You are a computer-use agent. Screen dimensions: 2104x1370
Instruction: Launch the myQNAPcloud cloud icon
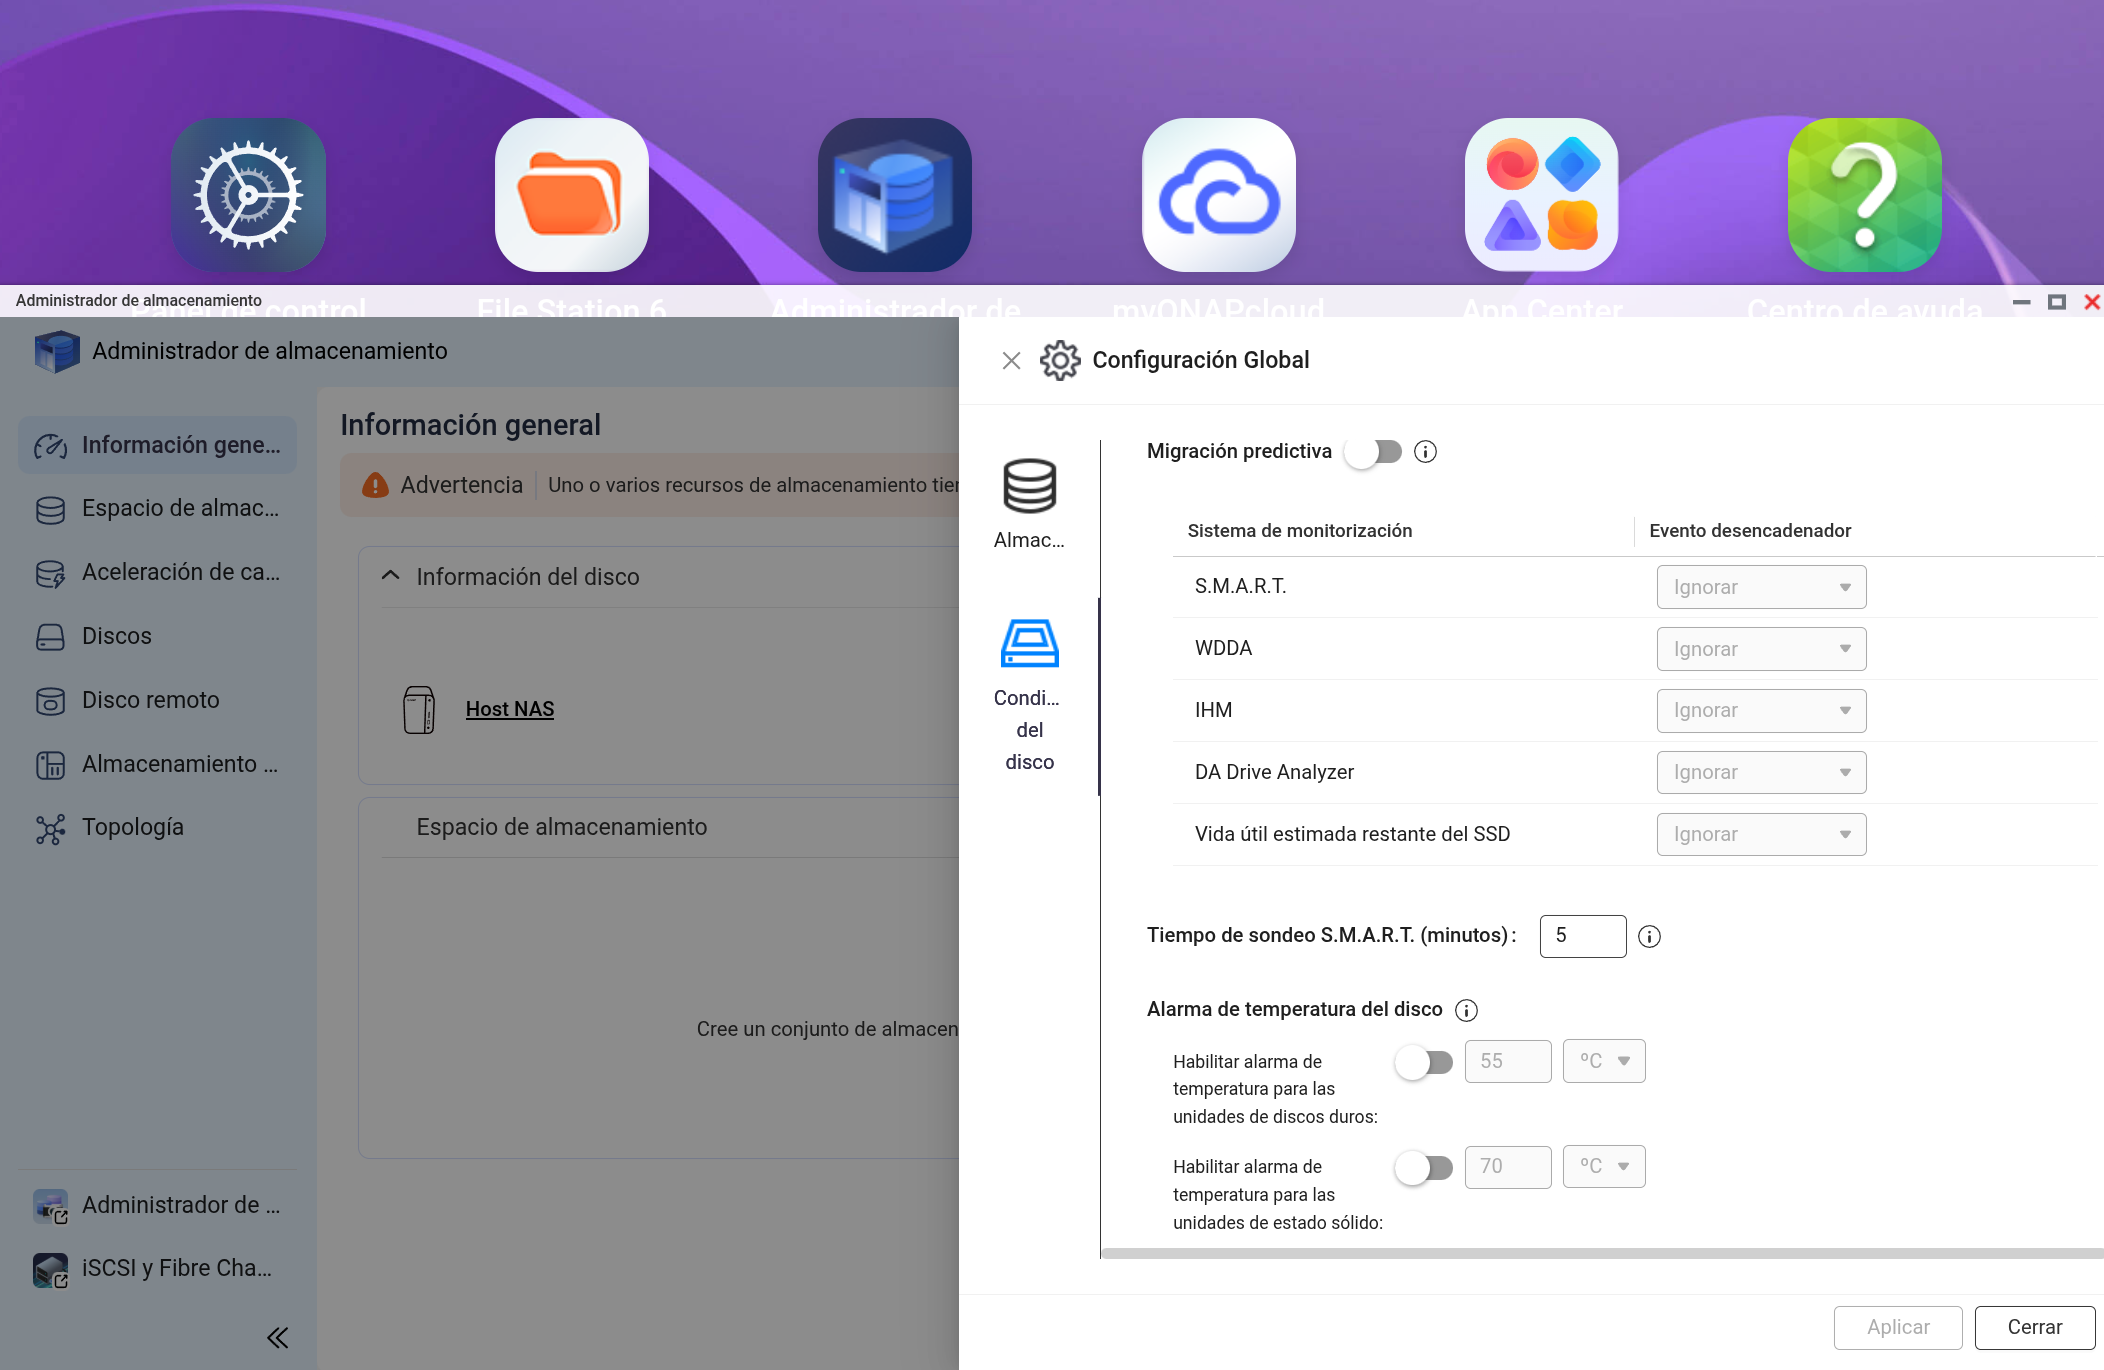pos(1218,195)
